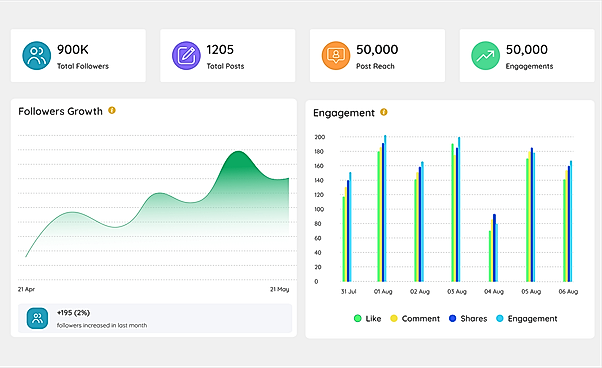Click the green Engagements trend icon

tap(486, 56)
